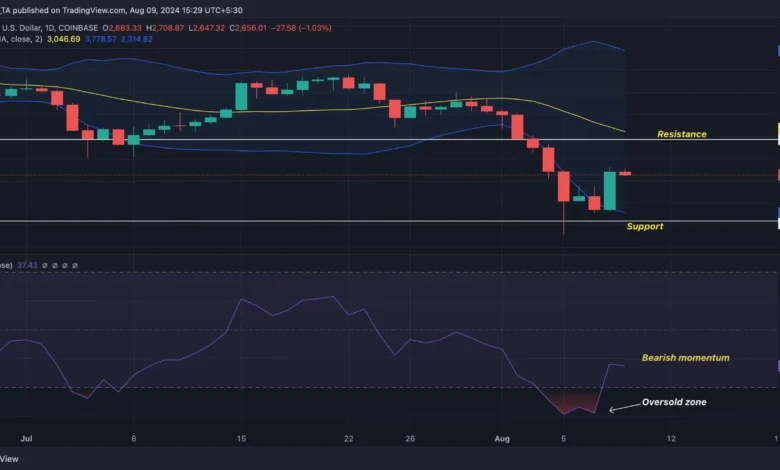Click the 22 date marker on time axis

(349, 438)
